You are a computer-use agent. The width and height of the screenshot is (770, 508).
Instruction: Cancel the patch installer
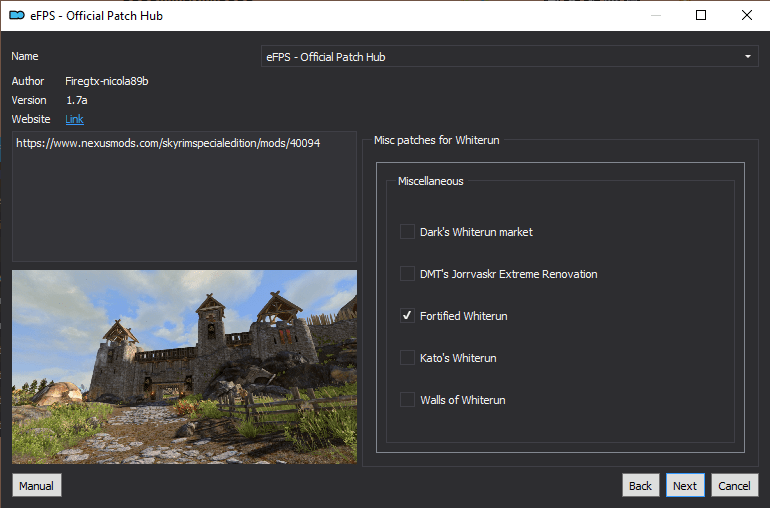(735, 485)
